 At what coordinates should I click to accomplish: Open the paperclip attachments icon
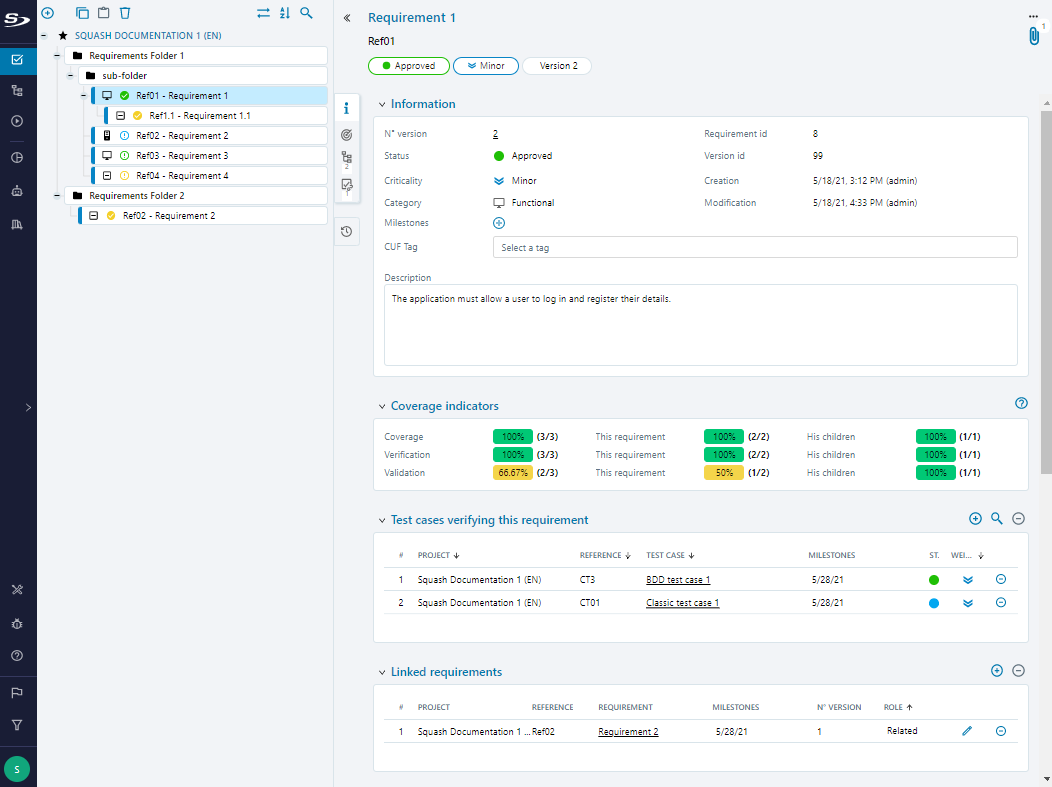click(x=1034, y=37)
